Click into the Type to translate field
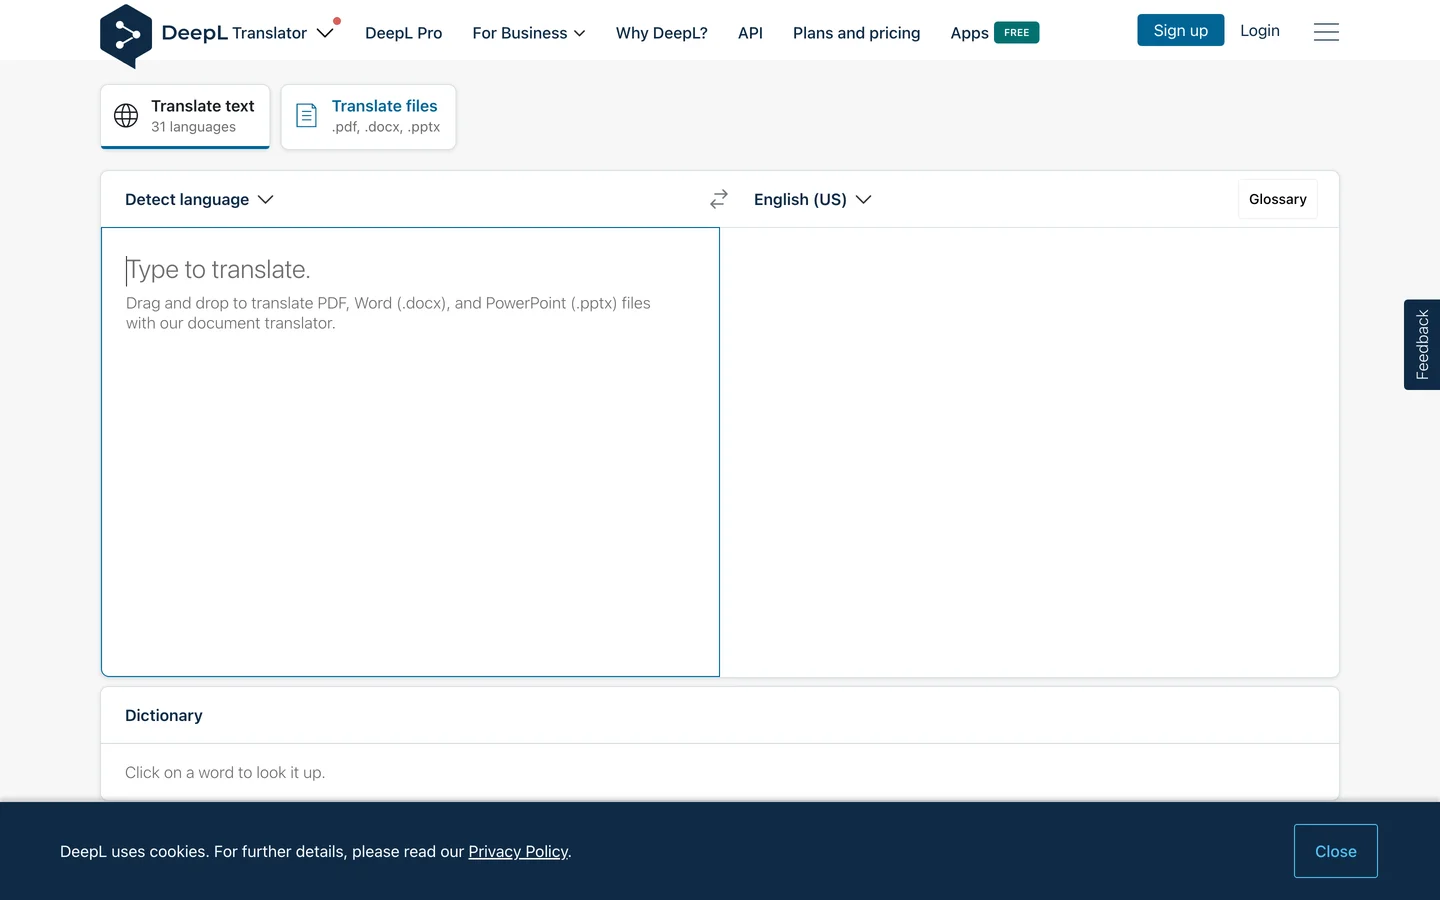Screen dimensions: 1440x900 pyautogui.click(x=410, y=452)
